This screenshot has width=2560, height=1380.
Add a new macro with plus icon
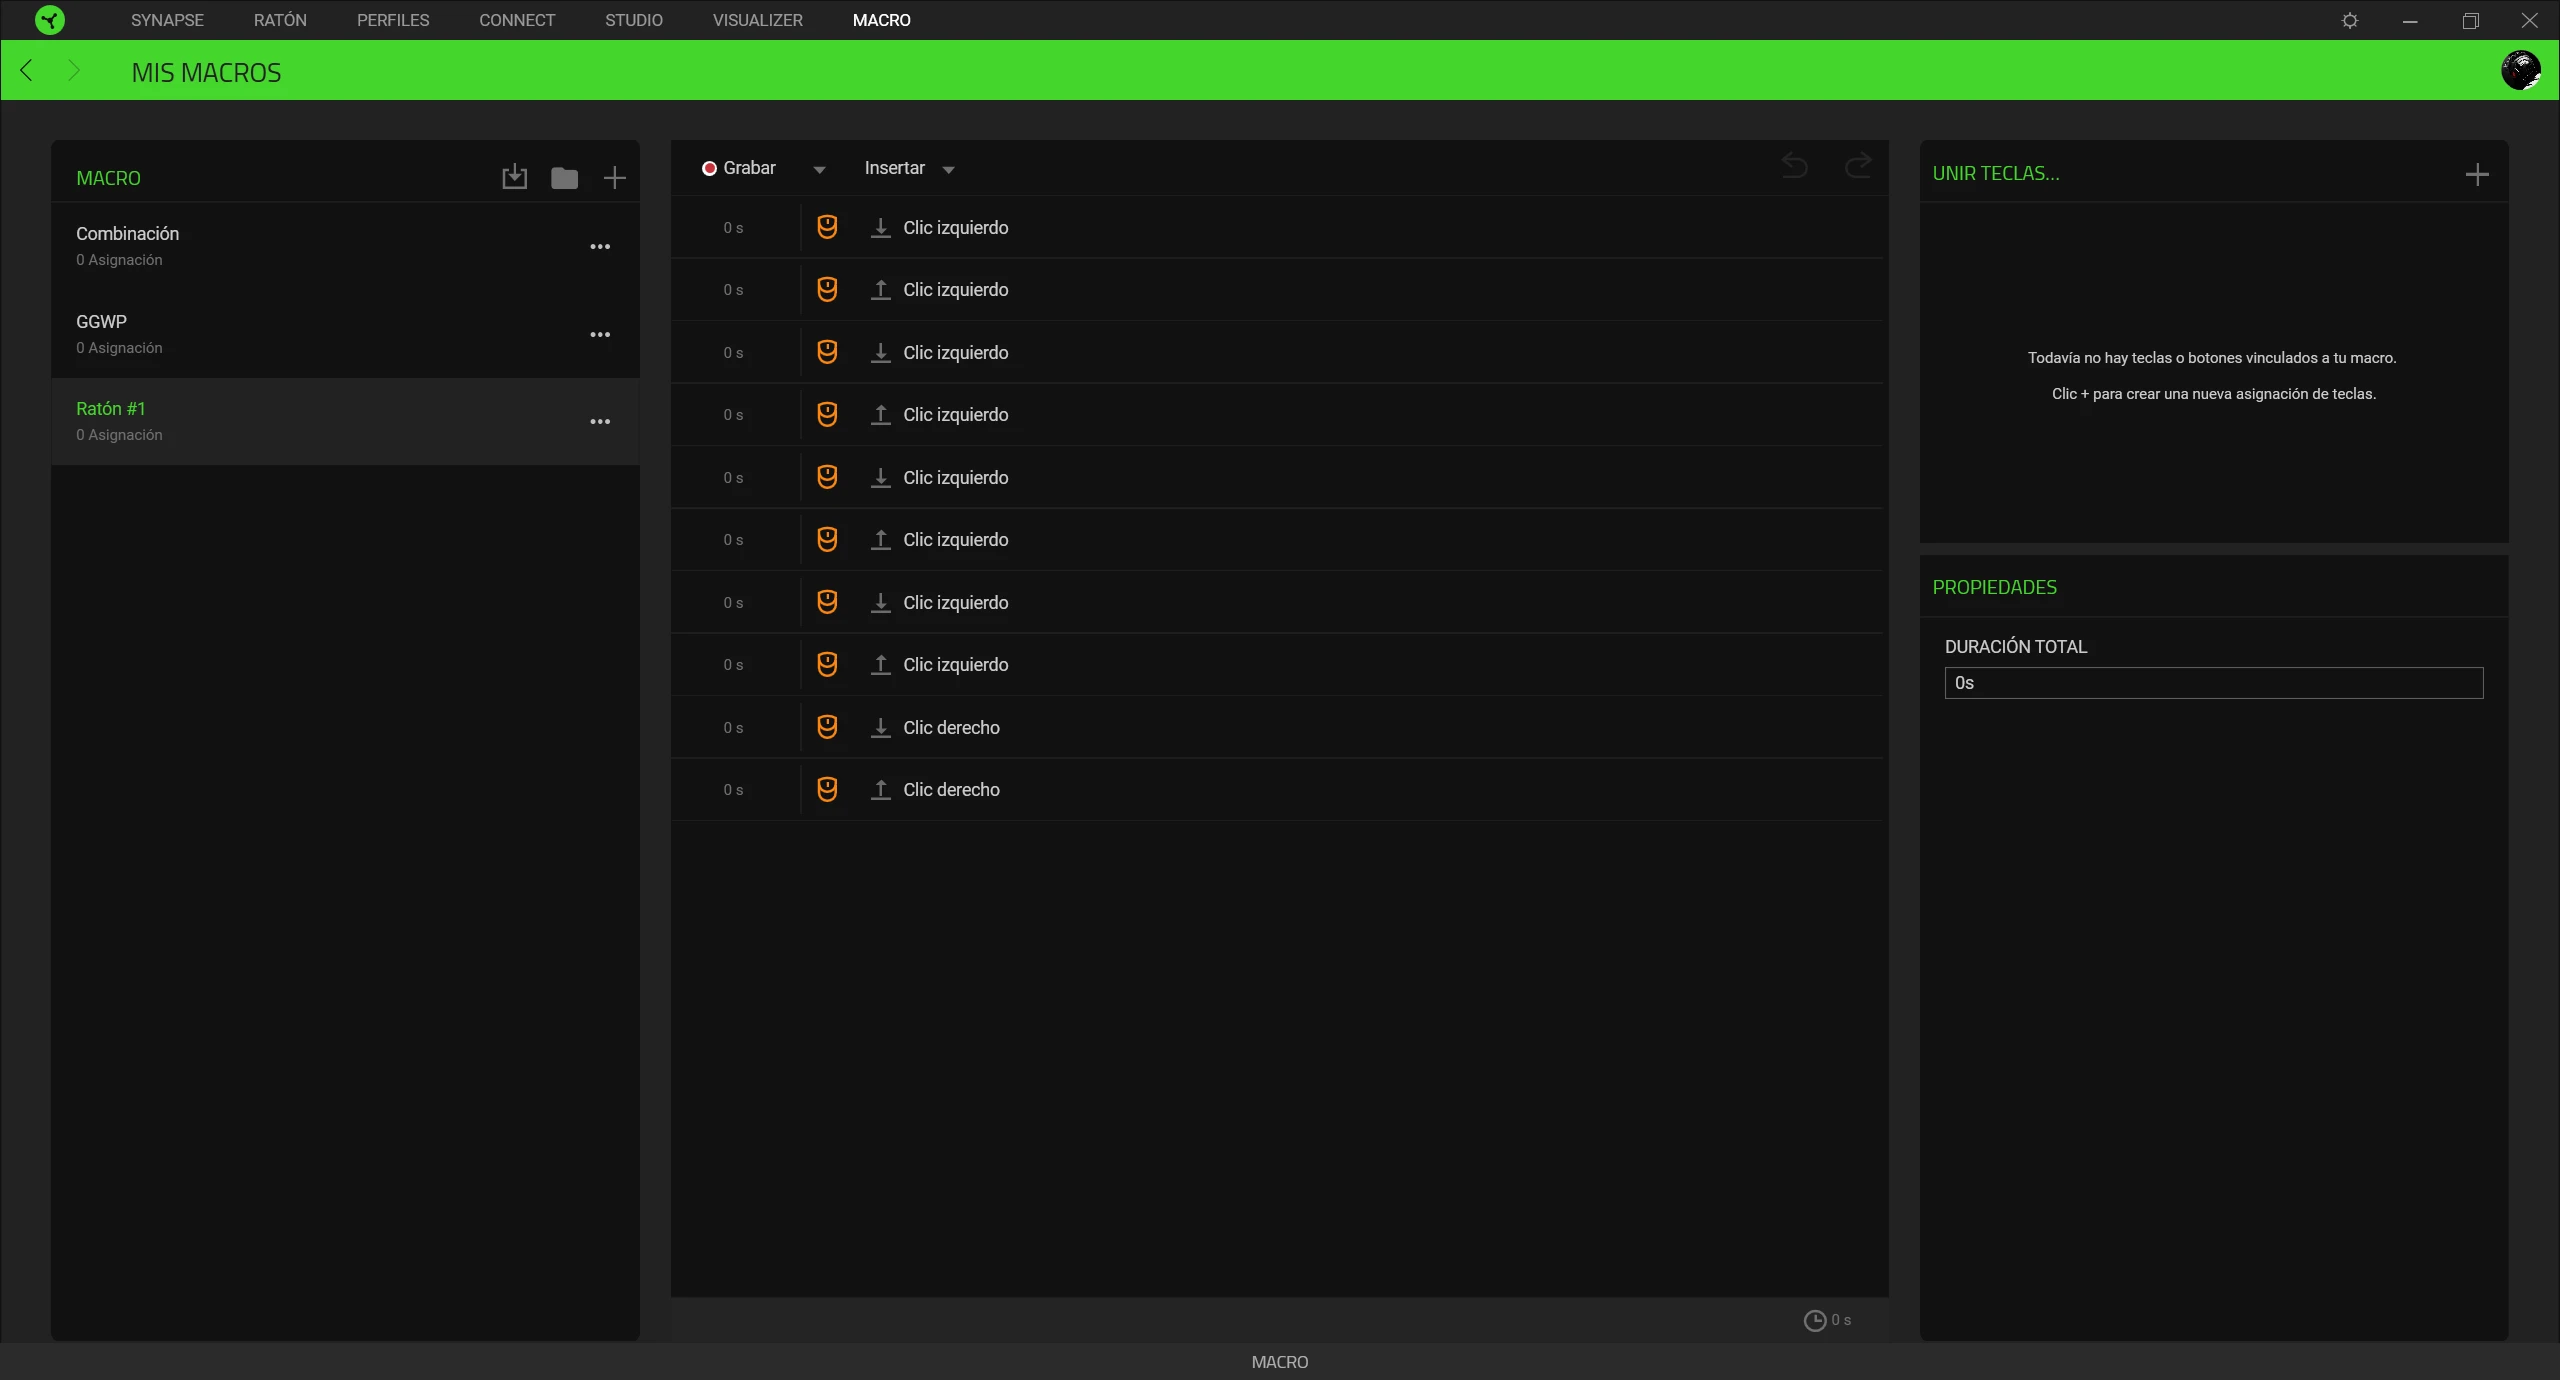(x=615, y=178)
